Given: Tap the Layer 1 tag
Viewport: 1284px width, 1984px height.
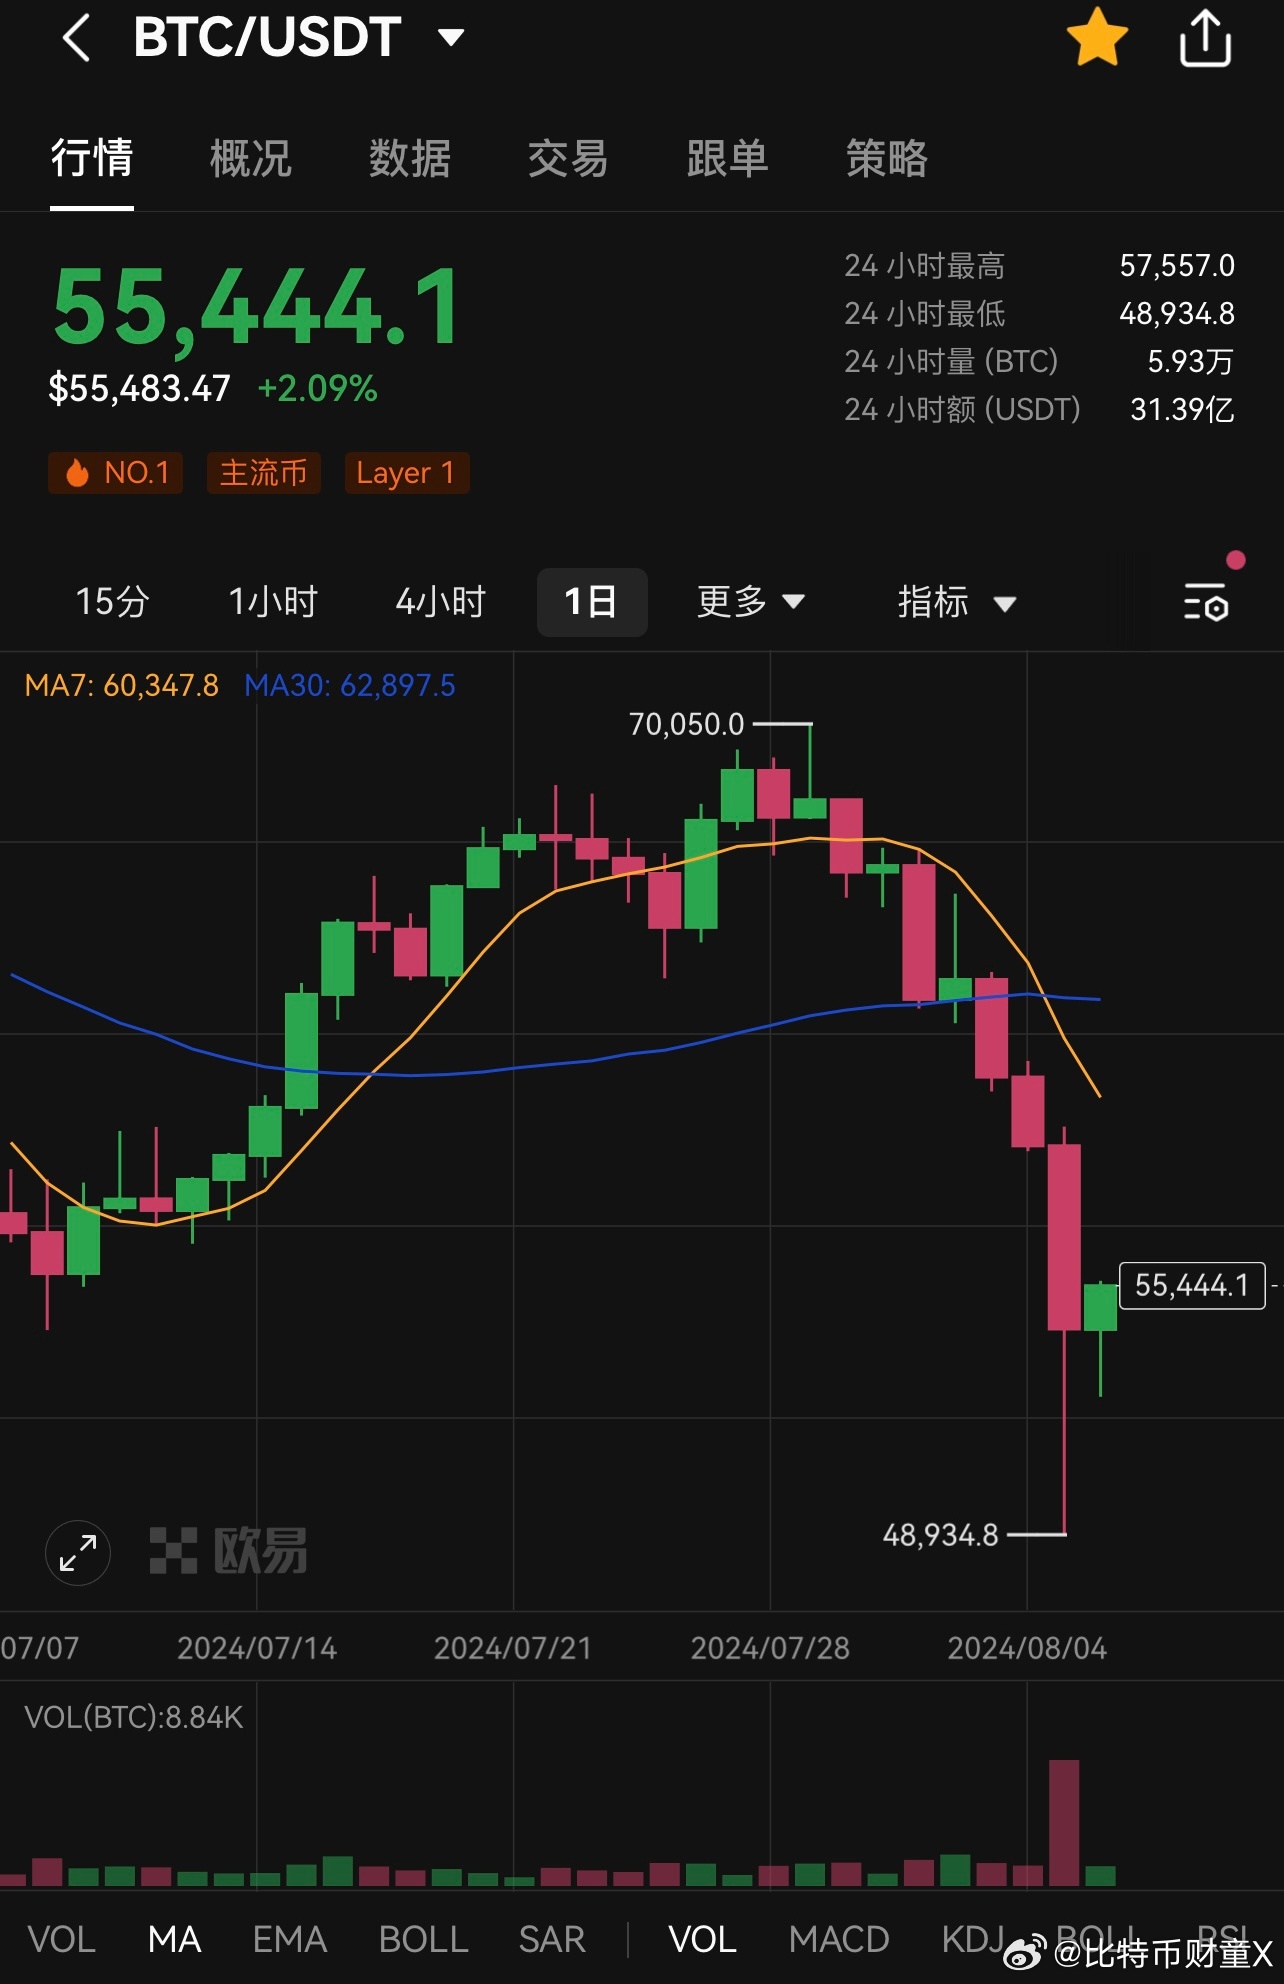Looking at the screenshot, I should [406, 472].
